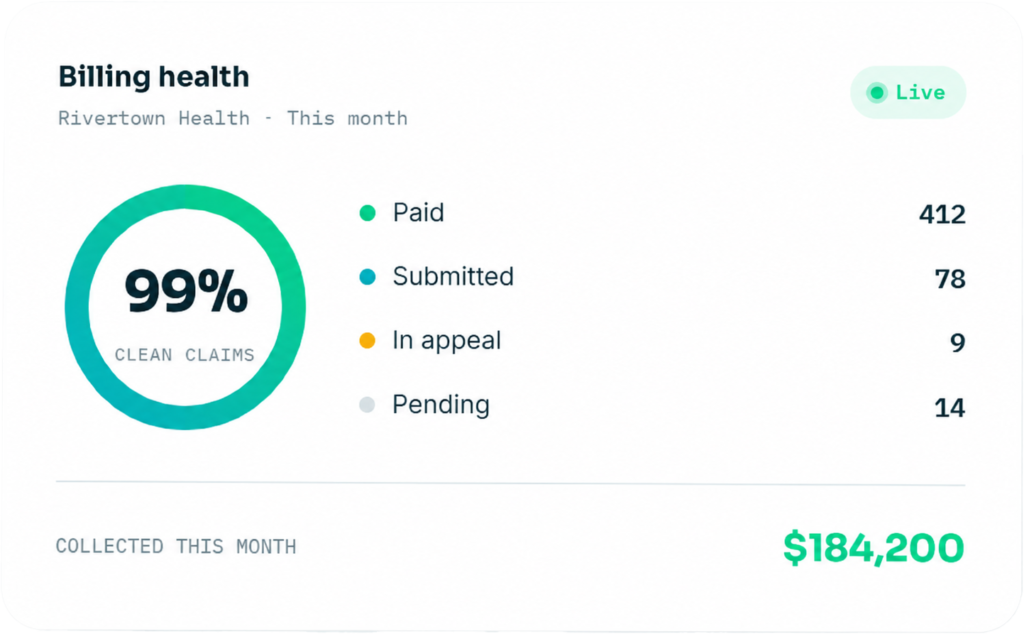
Task: Select the Live status badge
Action: pyautogui.click(x=908, y=92)
